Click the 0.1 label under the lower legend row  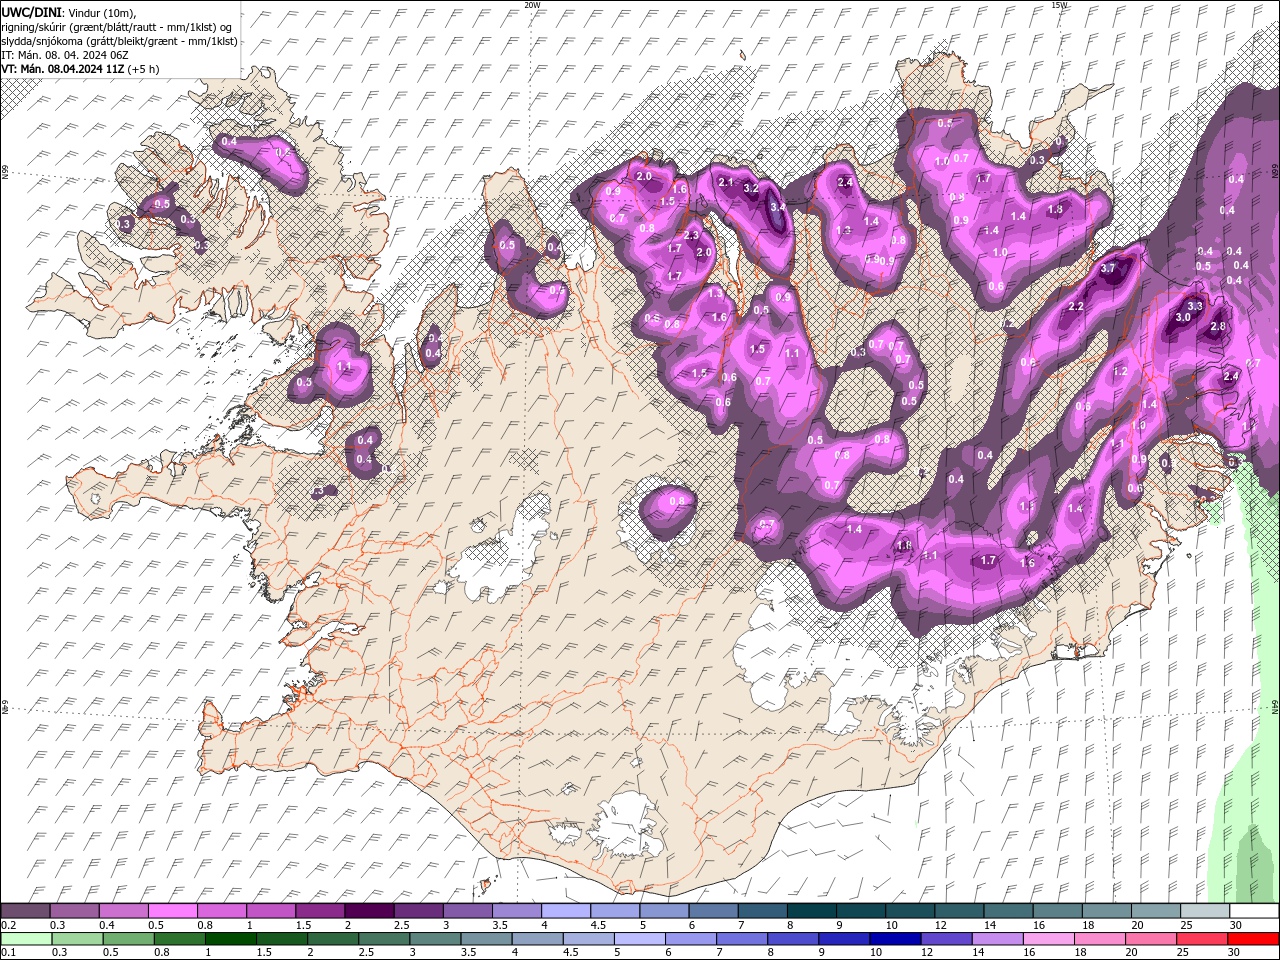click(8, 952)
